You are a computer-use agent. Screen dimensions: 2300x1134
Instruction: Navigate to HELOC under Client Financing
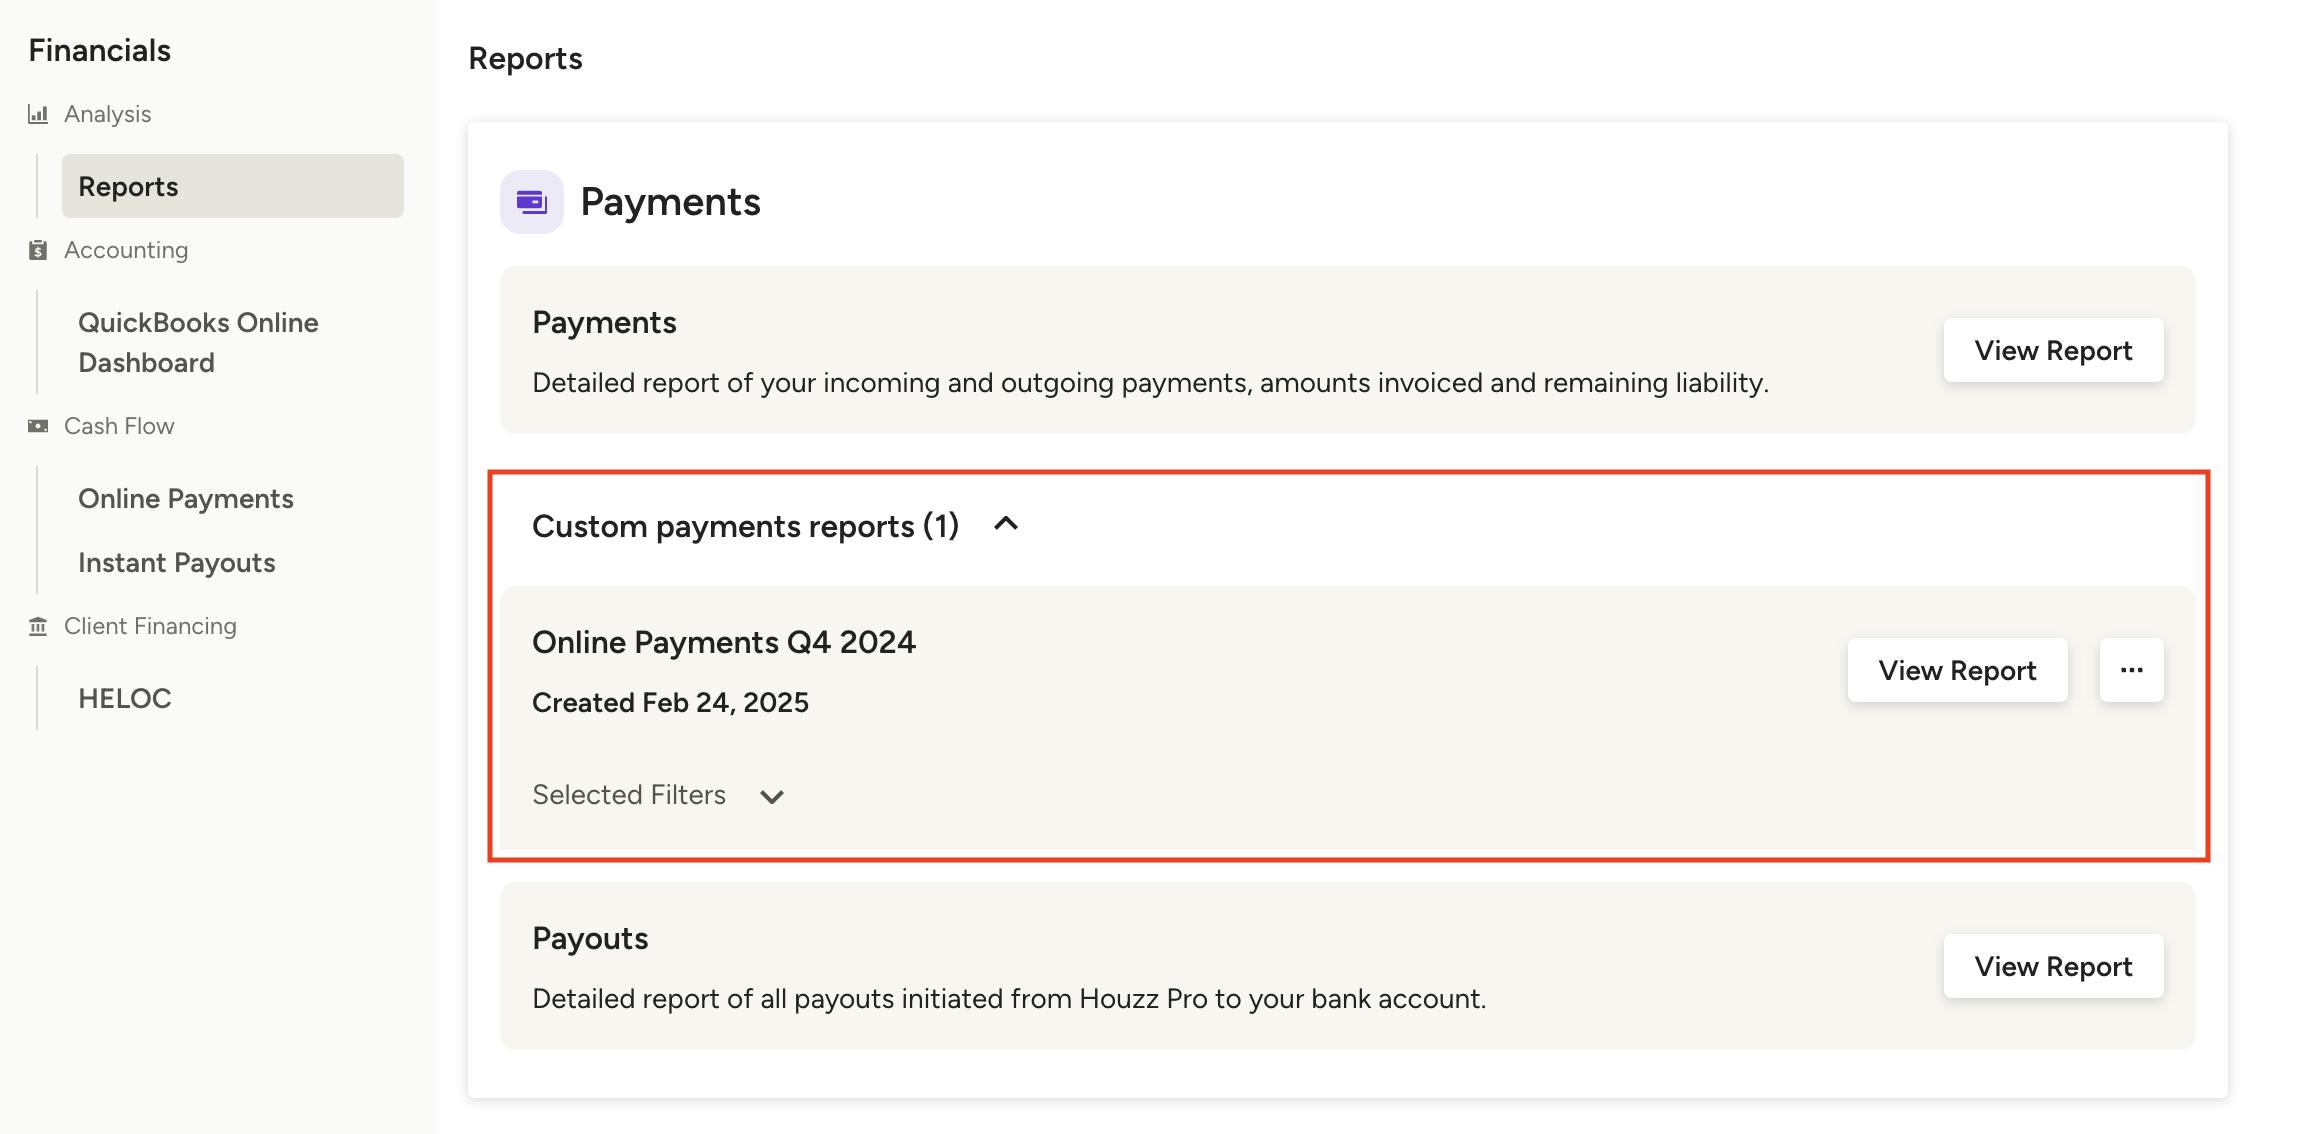(125, 698)
